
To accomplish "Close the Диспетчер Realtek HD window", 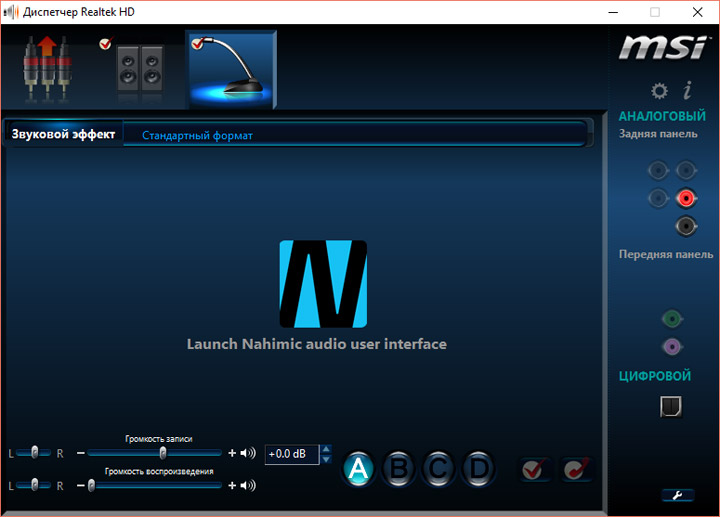I will coord(698,12).
